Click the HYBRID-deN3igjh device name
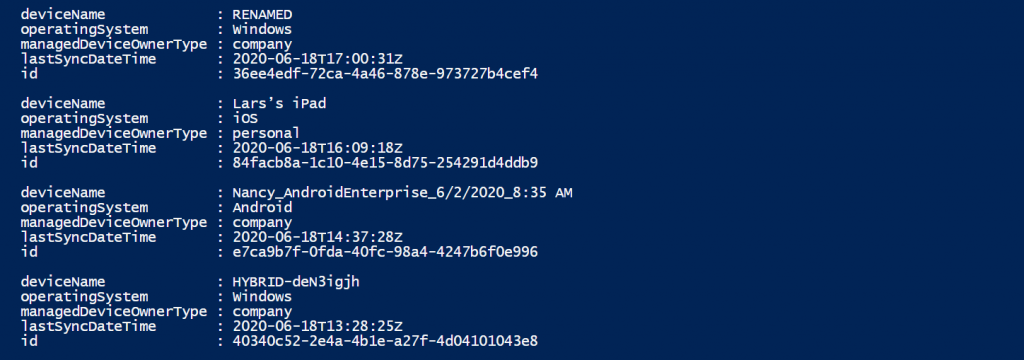 point(296,282)
